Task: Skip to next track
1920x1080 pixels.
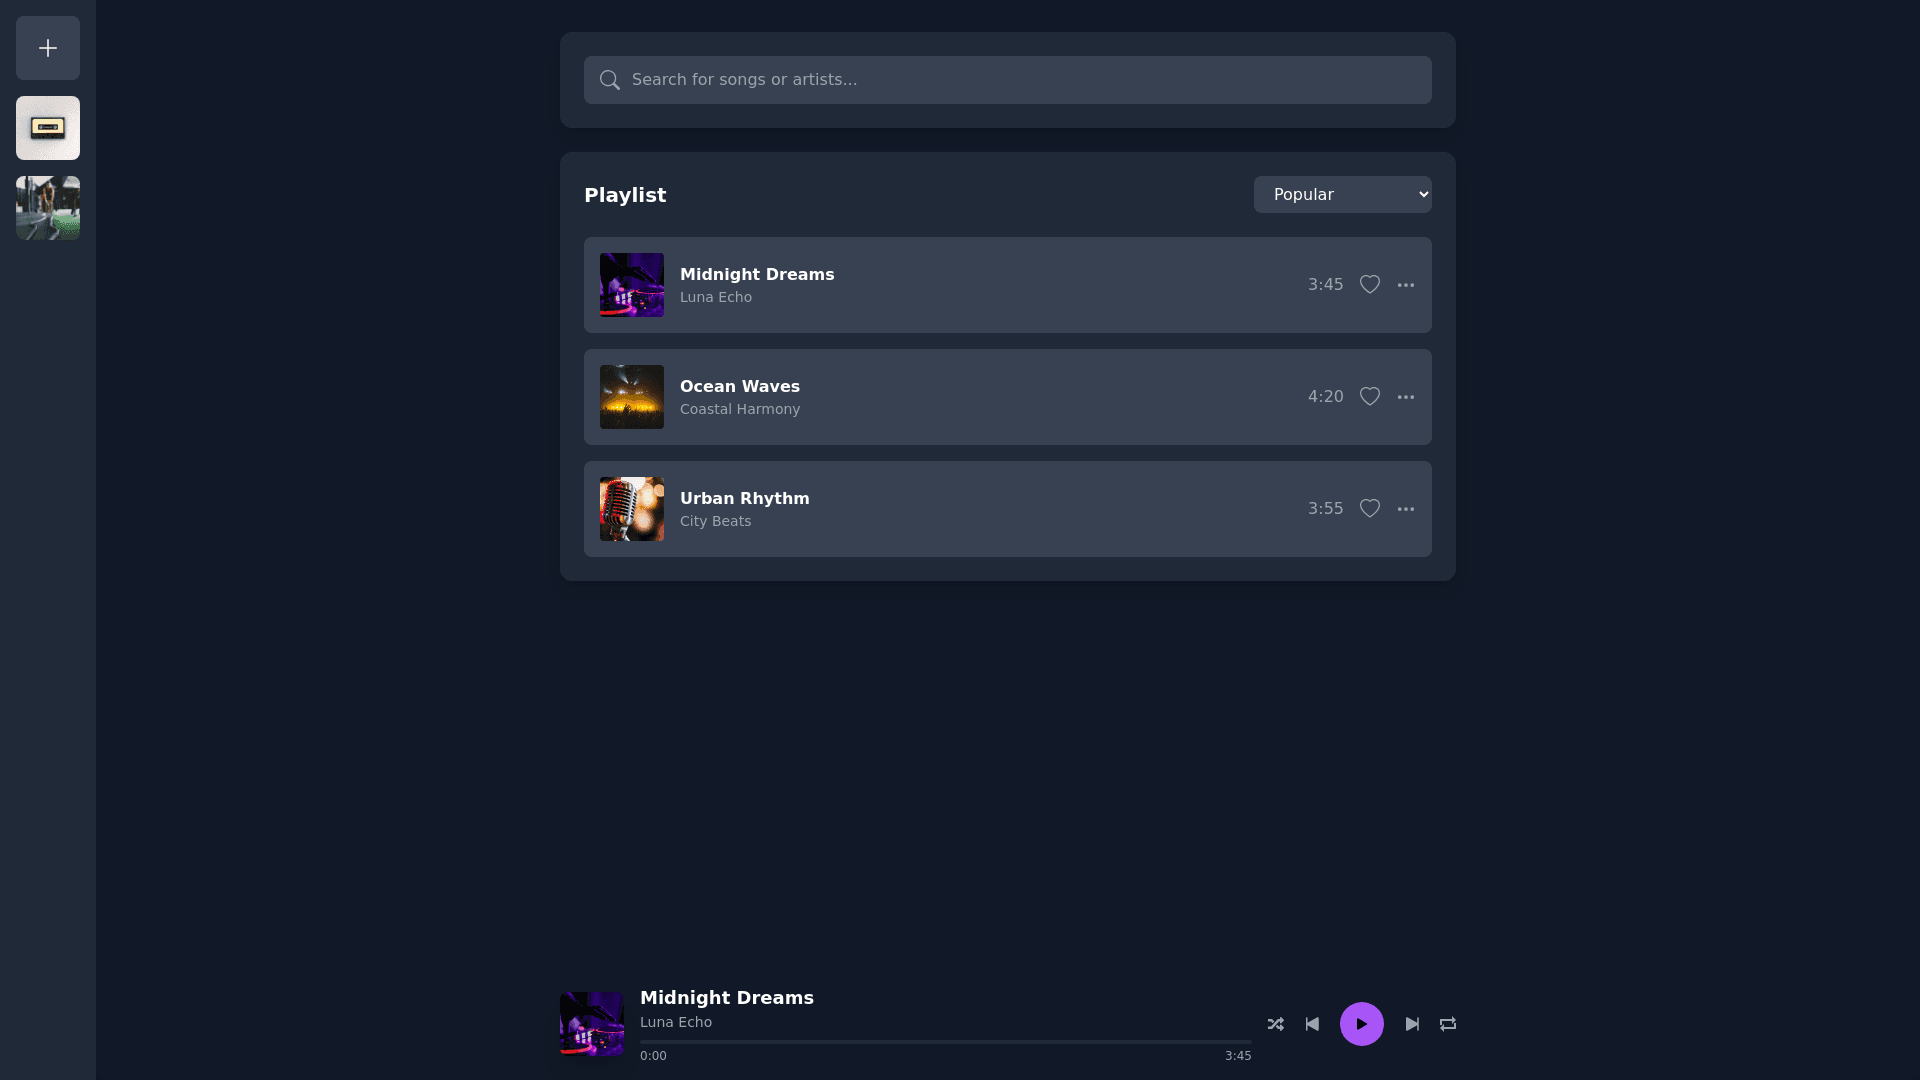Action: [1412, 1024]
